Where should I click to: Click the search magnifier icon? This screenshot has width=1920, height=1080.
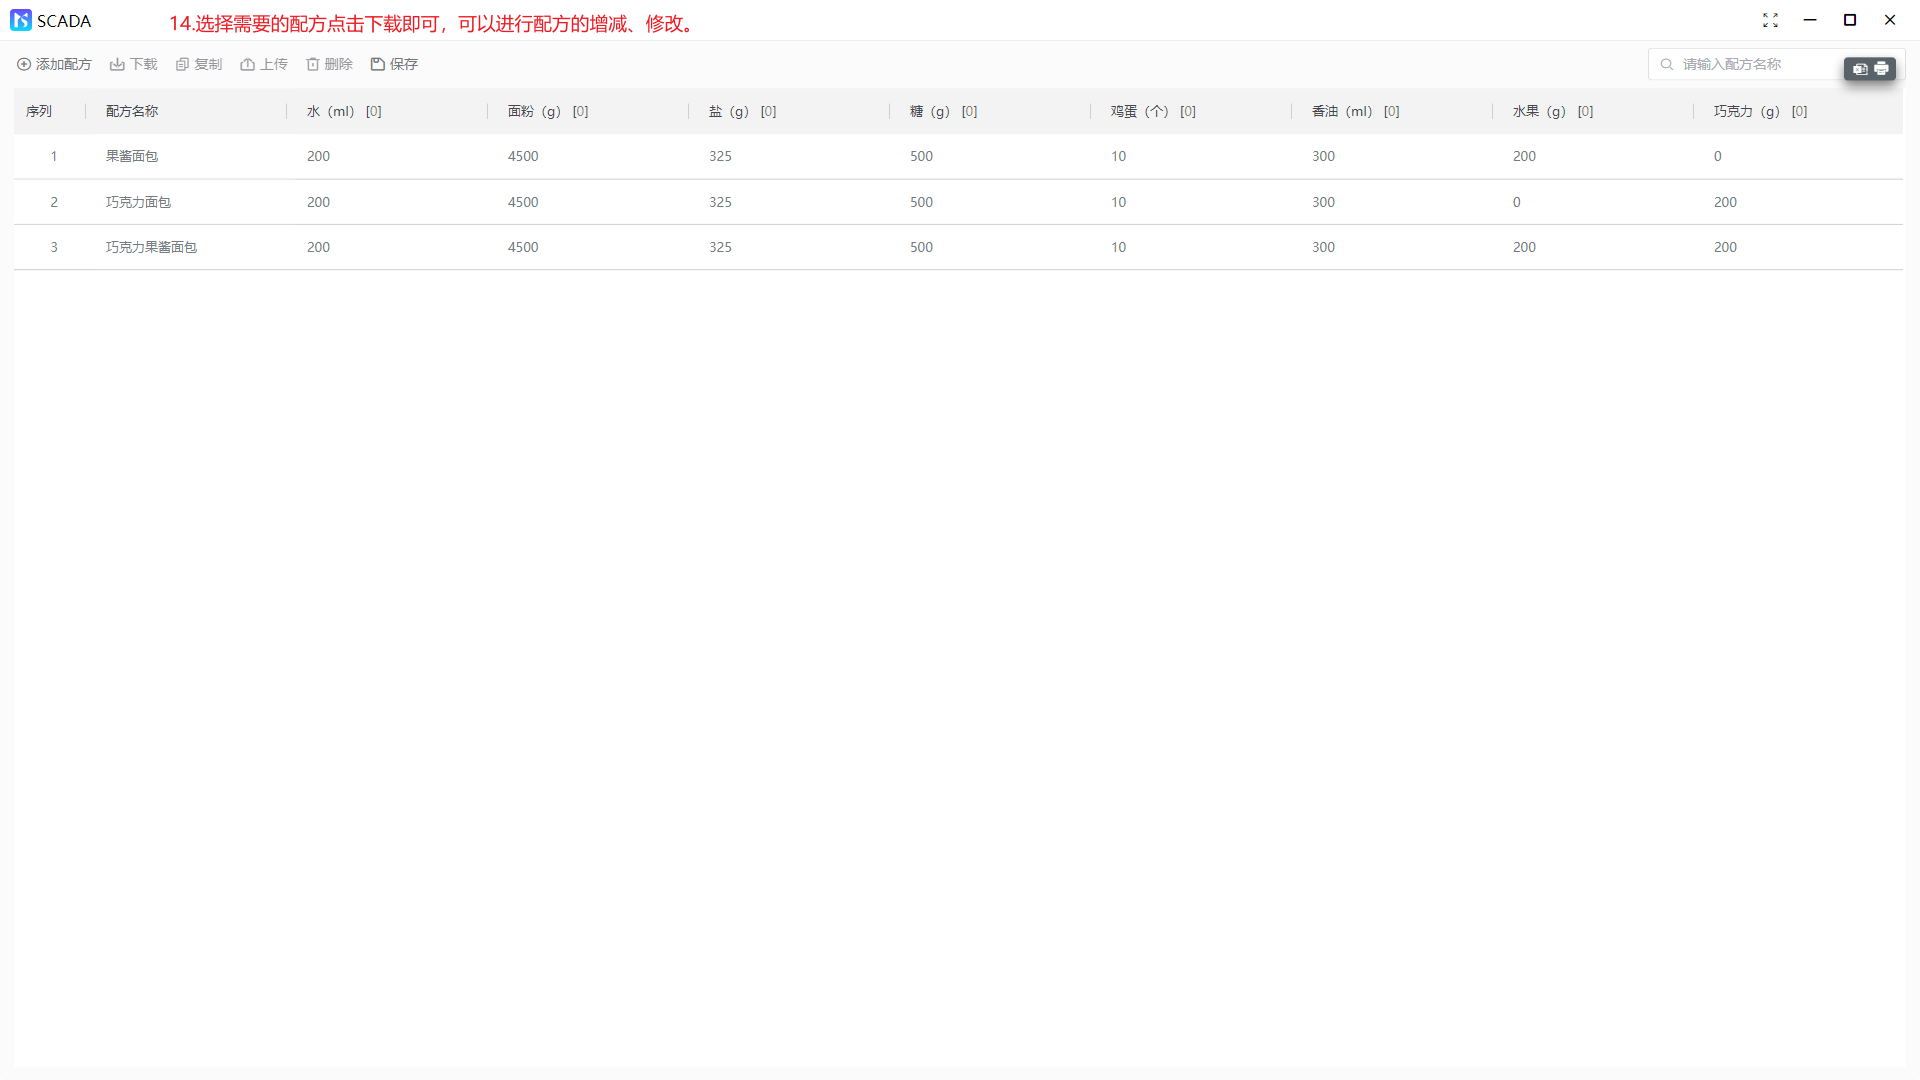[1667, 64]
